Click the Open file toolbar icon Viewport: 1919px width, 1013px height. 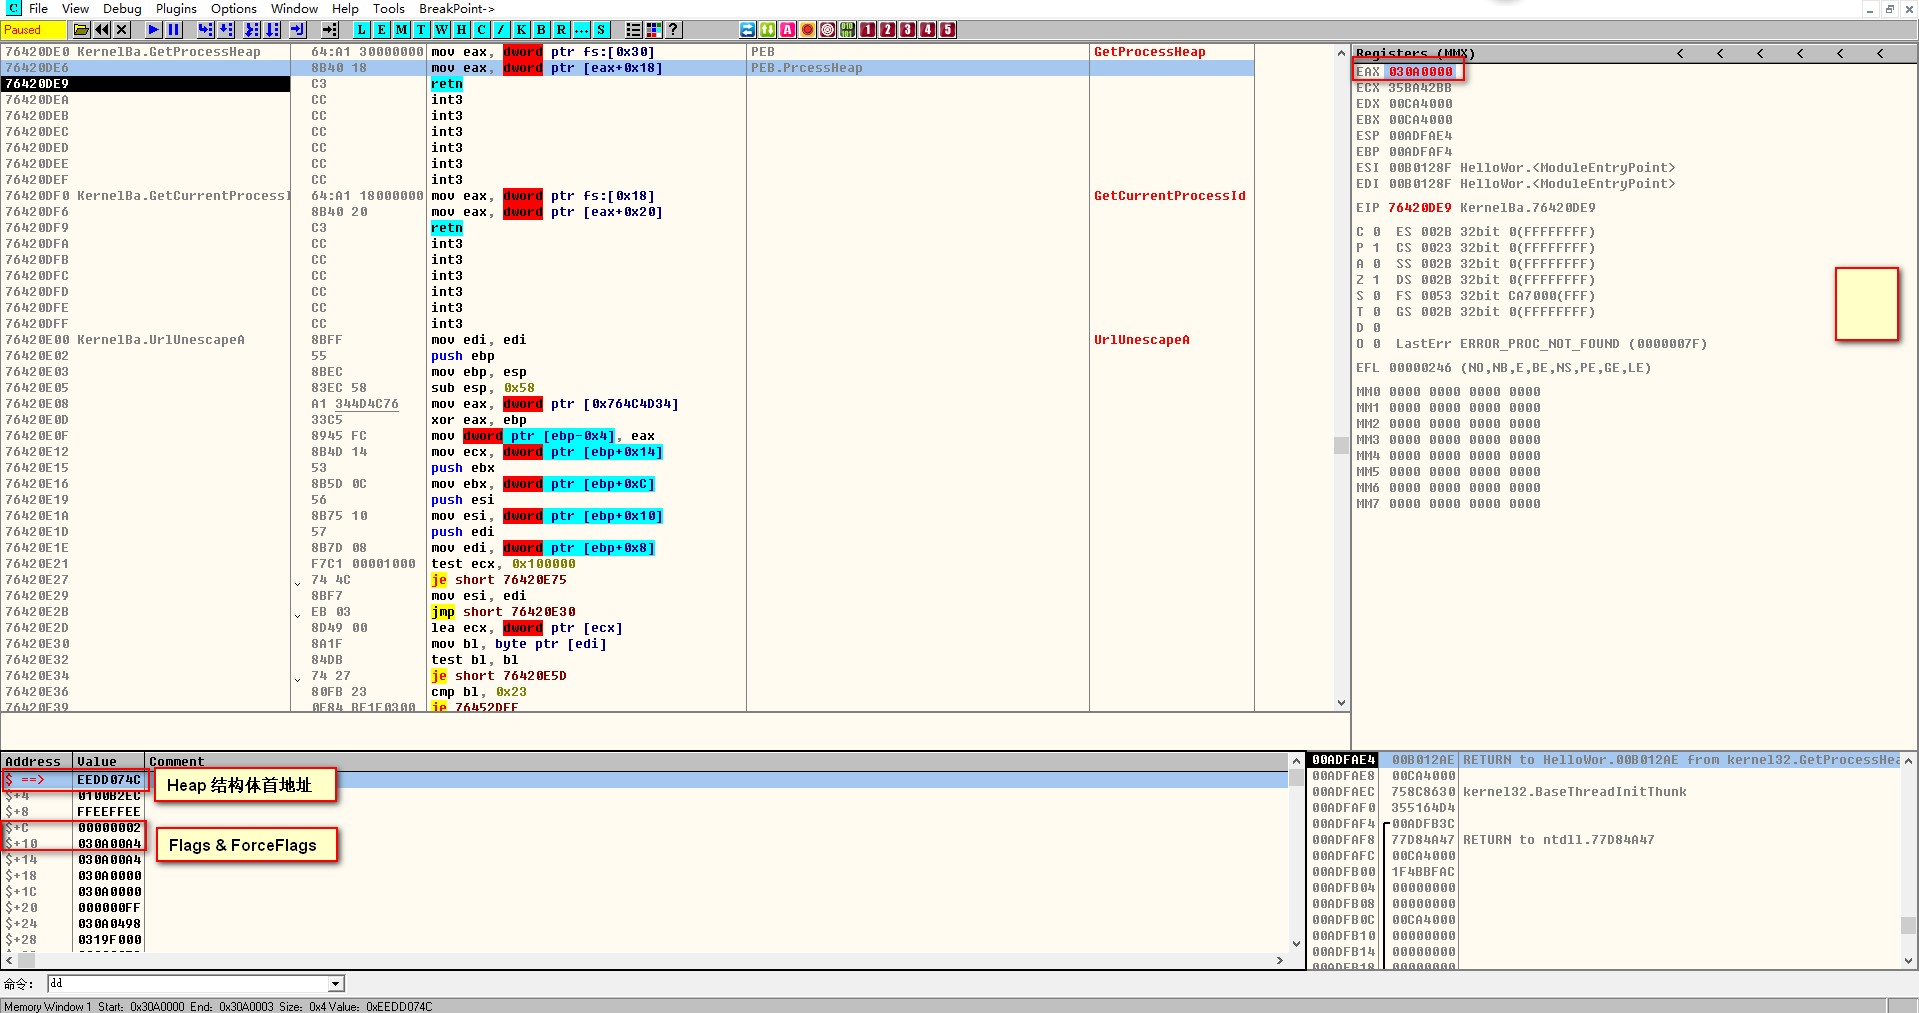tap(82, 30)
